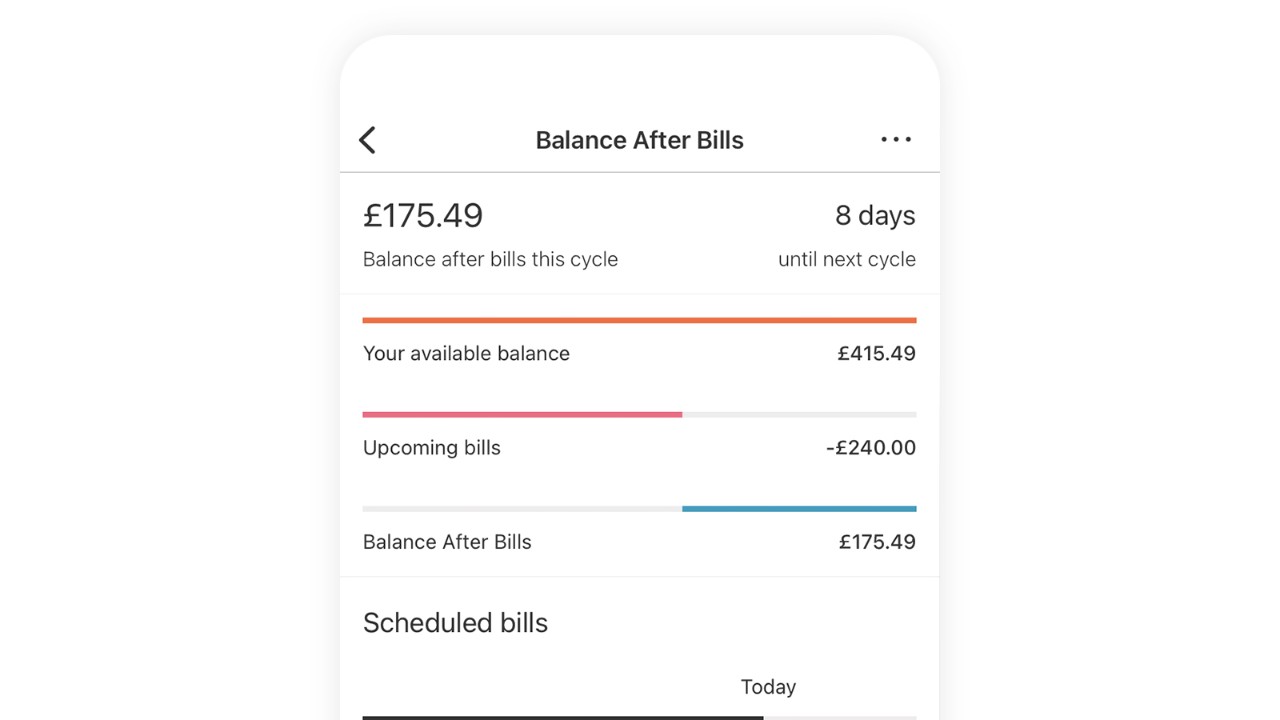Click the orange available balance bar
This screenshot has width=1280, height=720.
(x=639, y=320)
